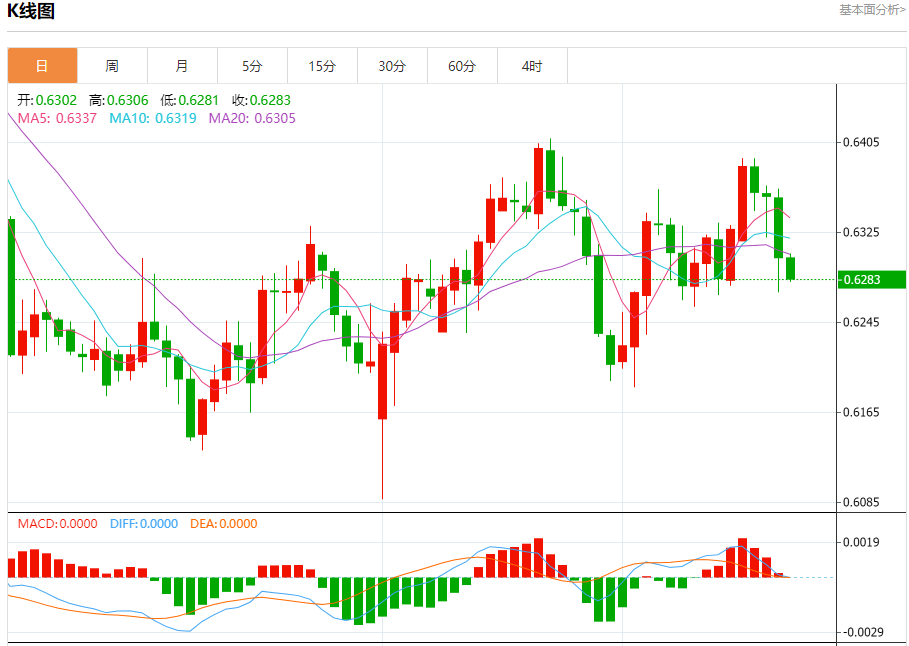Click the 0.6405 price axis label
909x646 pixels.
pos(862,142)
